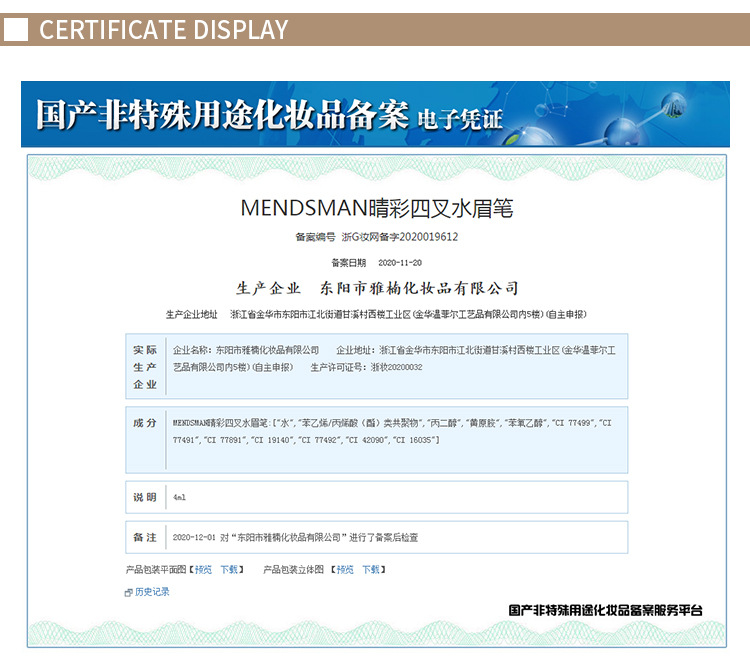Click the 生产企业地址 label
The image size is (750, 662).
191,314
